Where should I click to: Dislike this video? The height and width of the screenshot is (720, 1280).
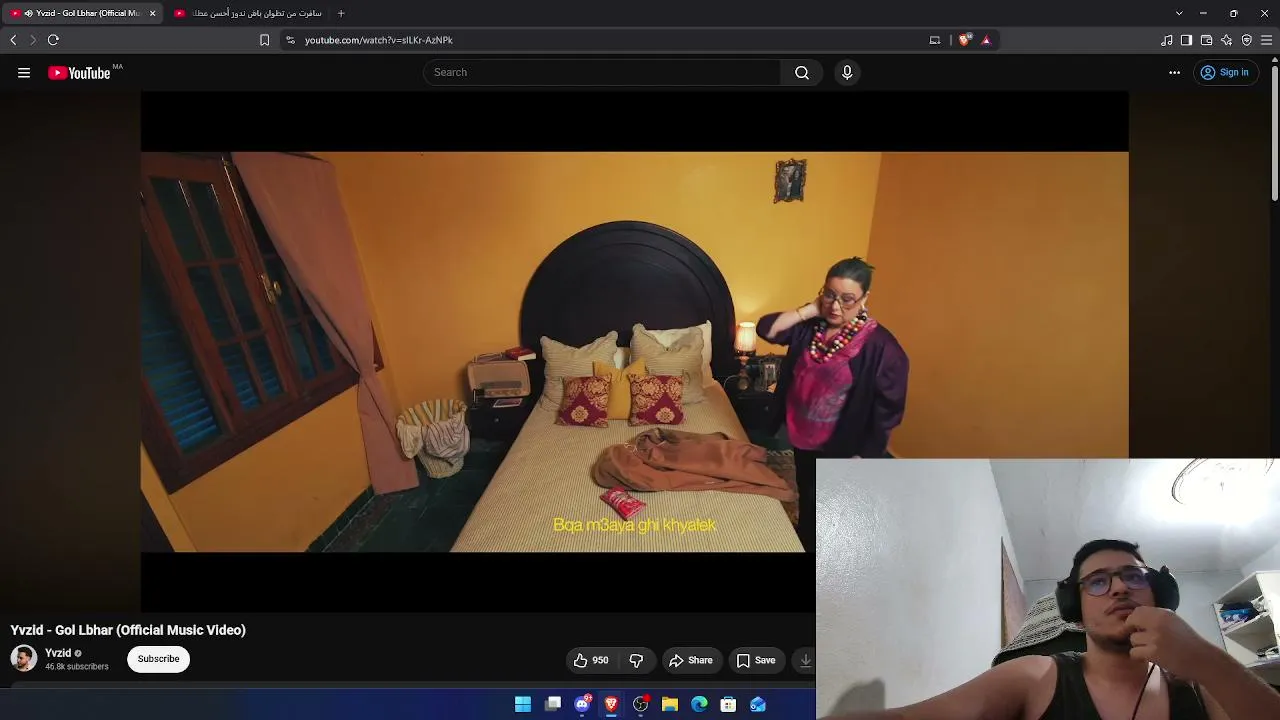pos(636,660)
